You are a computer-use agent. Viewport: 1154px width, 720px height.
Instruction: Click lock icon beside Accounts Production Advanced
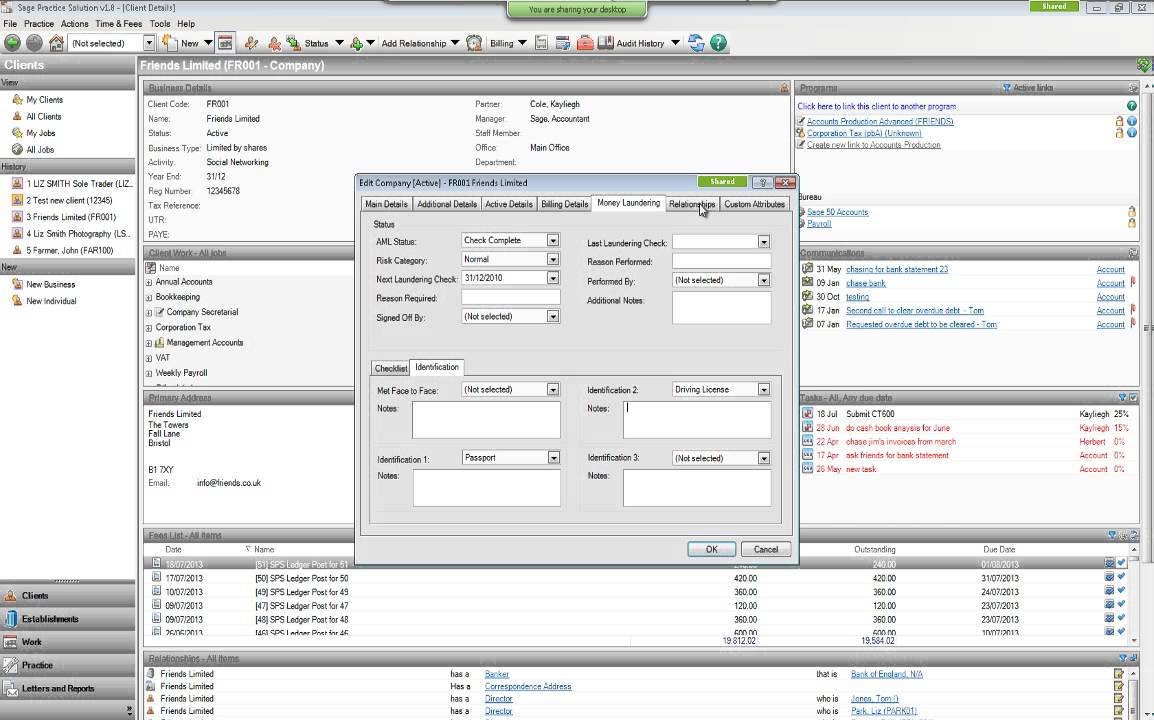tap(1119, 121)
